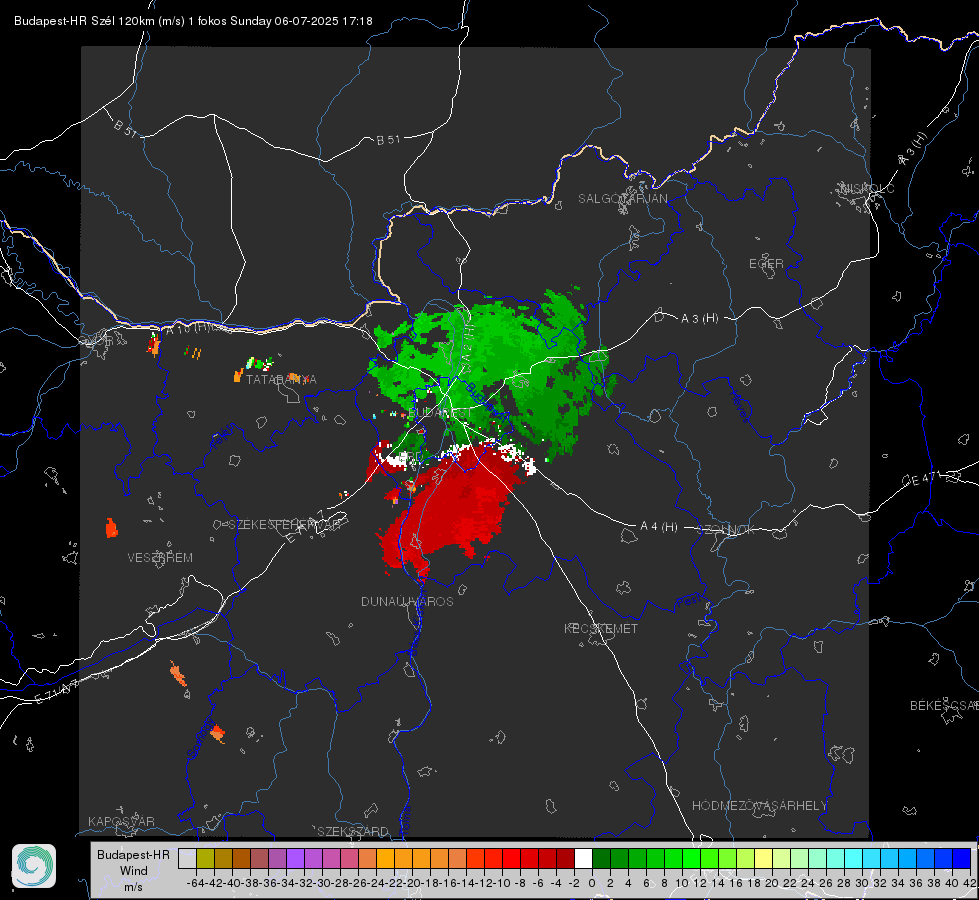The height and width of the screenshot is (900, 979).
Task: Click the swirl logo icon at bottom left
Action: tap(34, 866)
